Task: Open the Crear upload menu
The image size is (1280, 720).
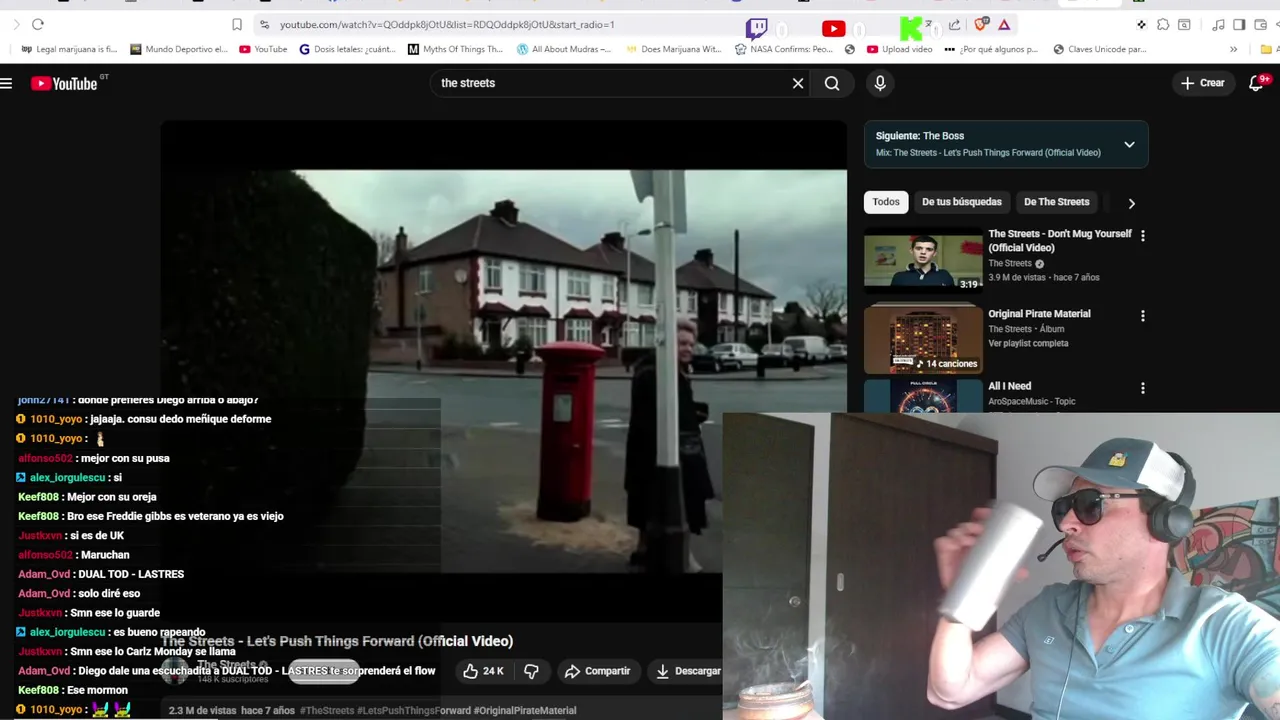Action: [x=1202, y=84]
